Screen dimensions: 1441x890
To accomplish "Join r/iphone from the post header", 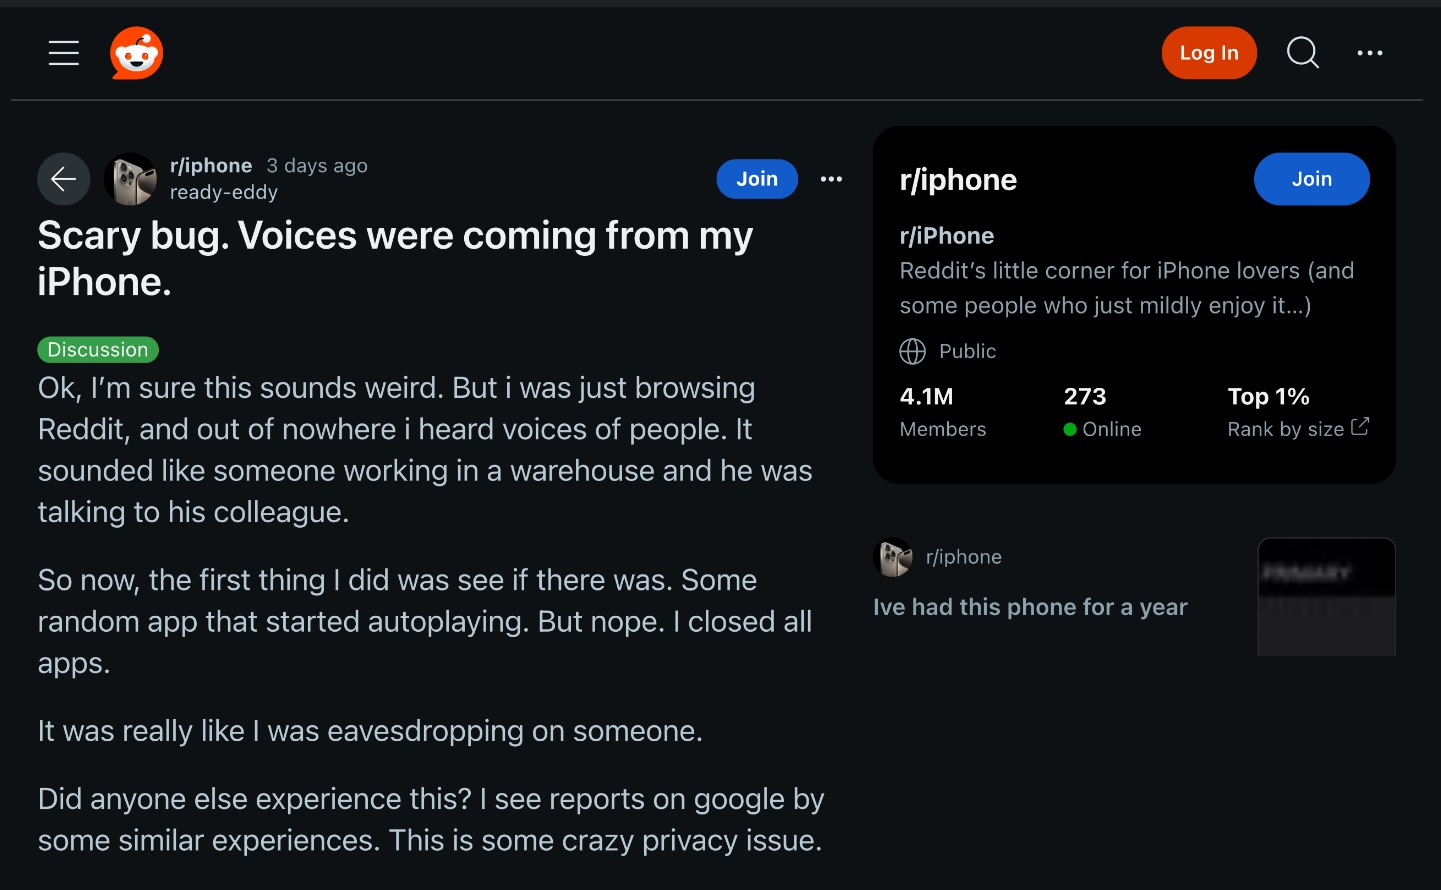I will 757,179.
